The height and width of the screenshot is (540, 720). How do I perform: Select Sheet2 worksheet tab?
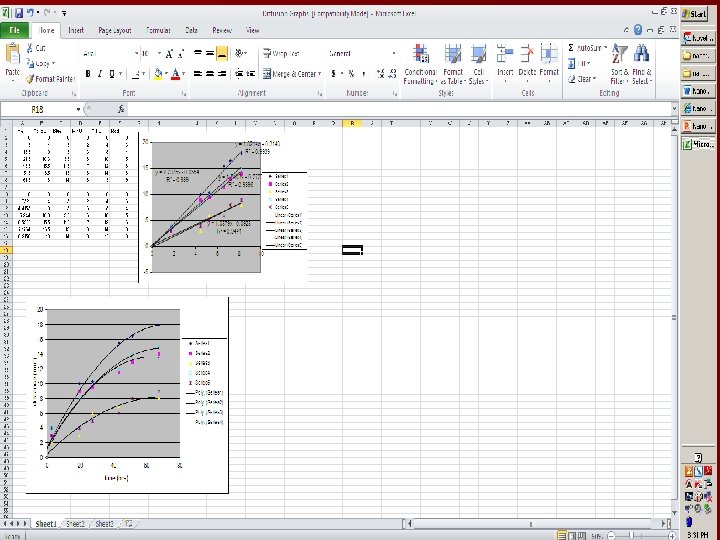coord(75,523)
